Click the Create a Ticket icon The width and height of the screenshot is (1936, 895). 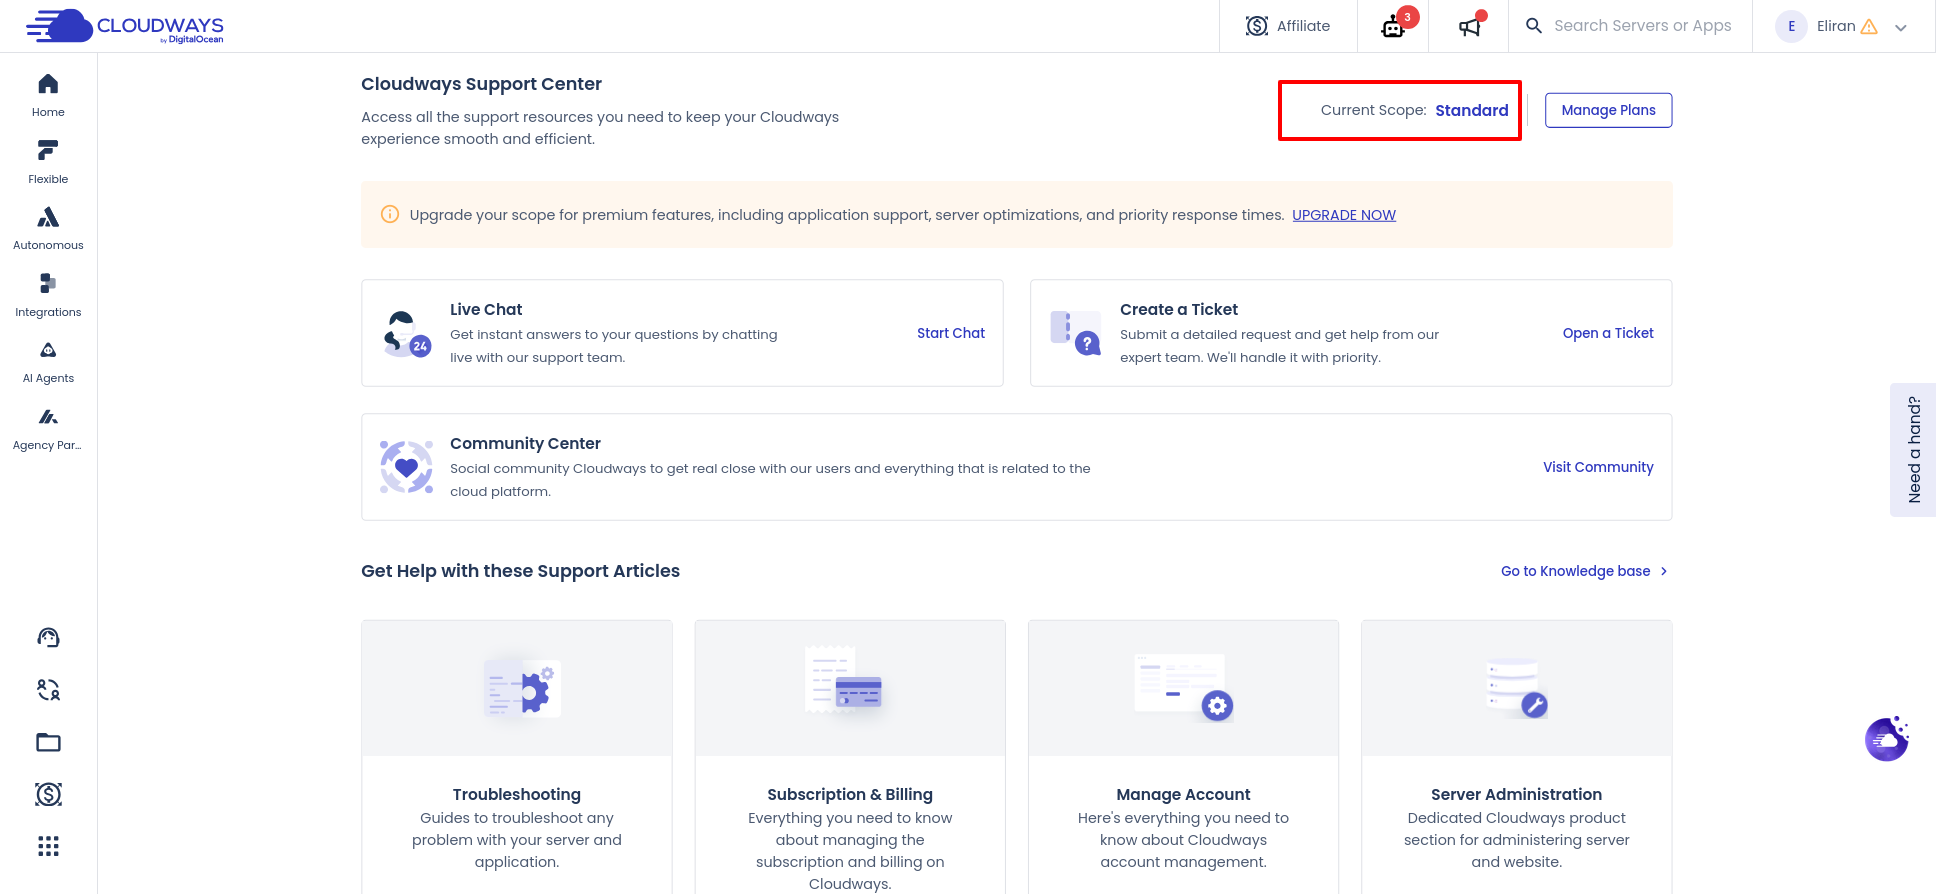[1075, 333]
